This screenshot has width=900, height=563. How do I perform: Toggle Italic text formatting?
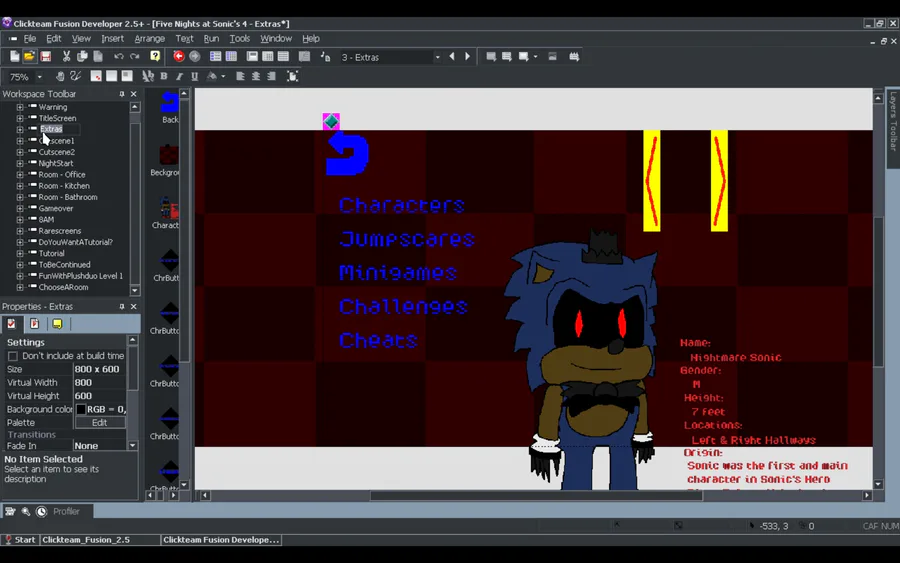[180, 76]
